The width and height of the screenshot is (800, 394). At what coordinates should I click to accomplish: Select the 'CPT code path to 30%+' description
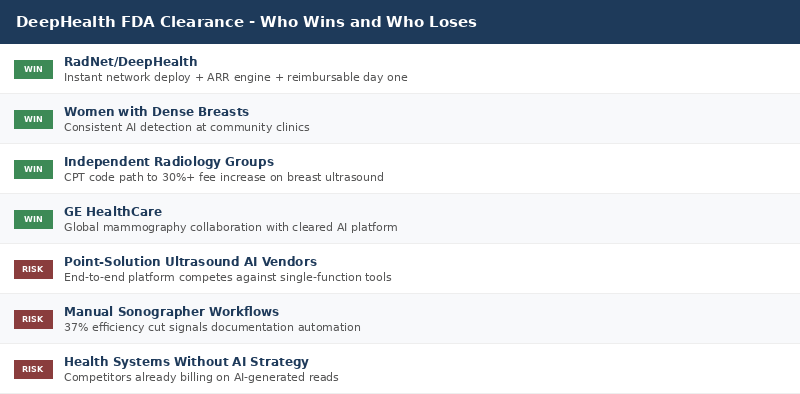[224, 178]
